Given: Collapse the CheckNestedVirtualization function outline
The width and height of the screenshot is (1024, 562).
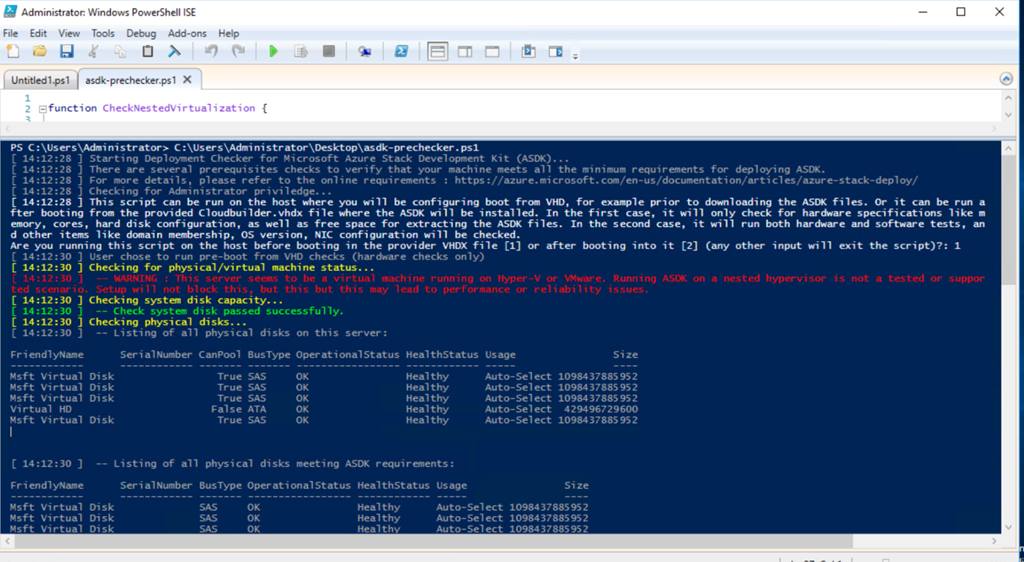Looking at the screenshot, I should click(42, 109).
